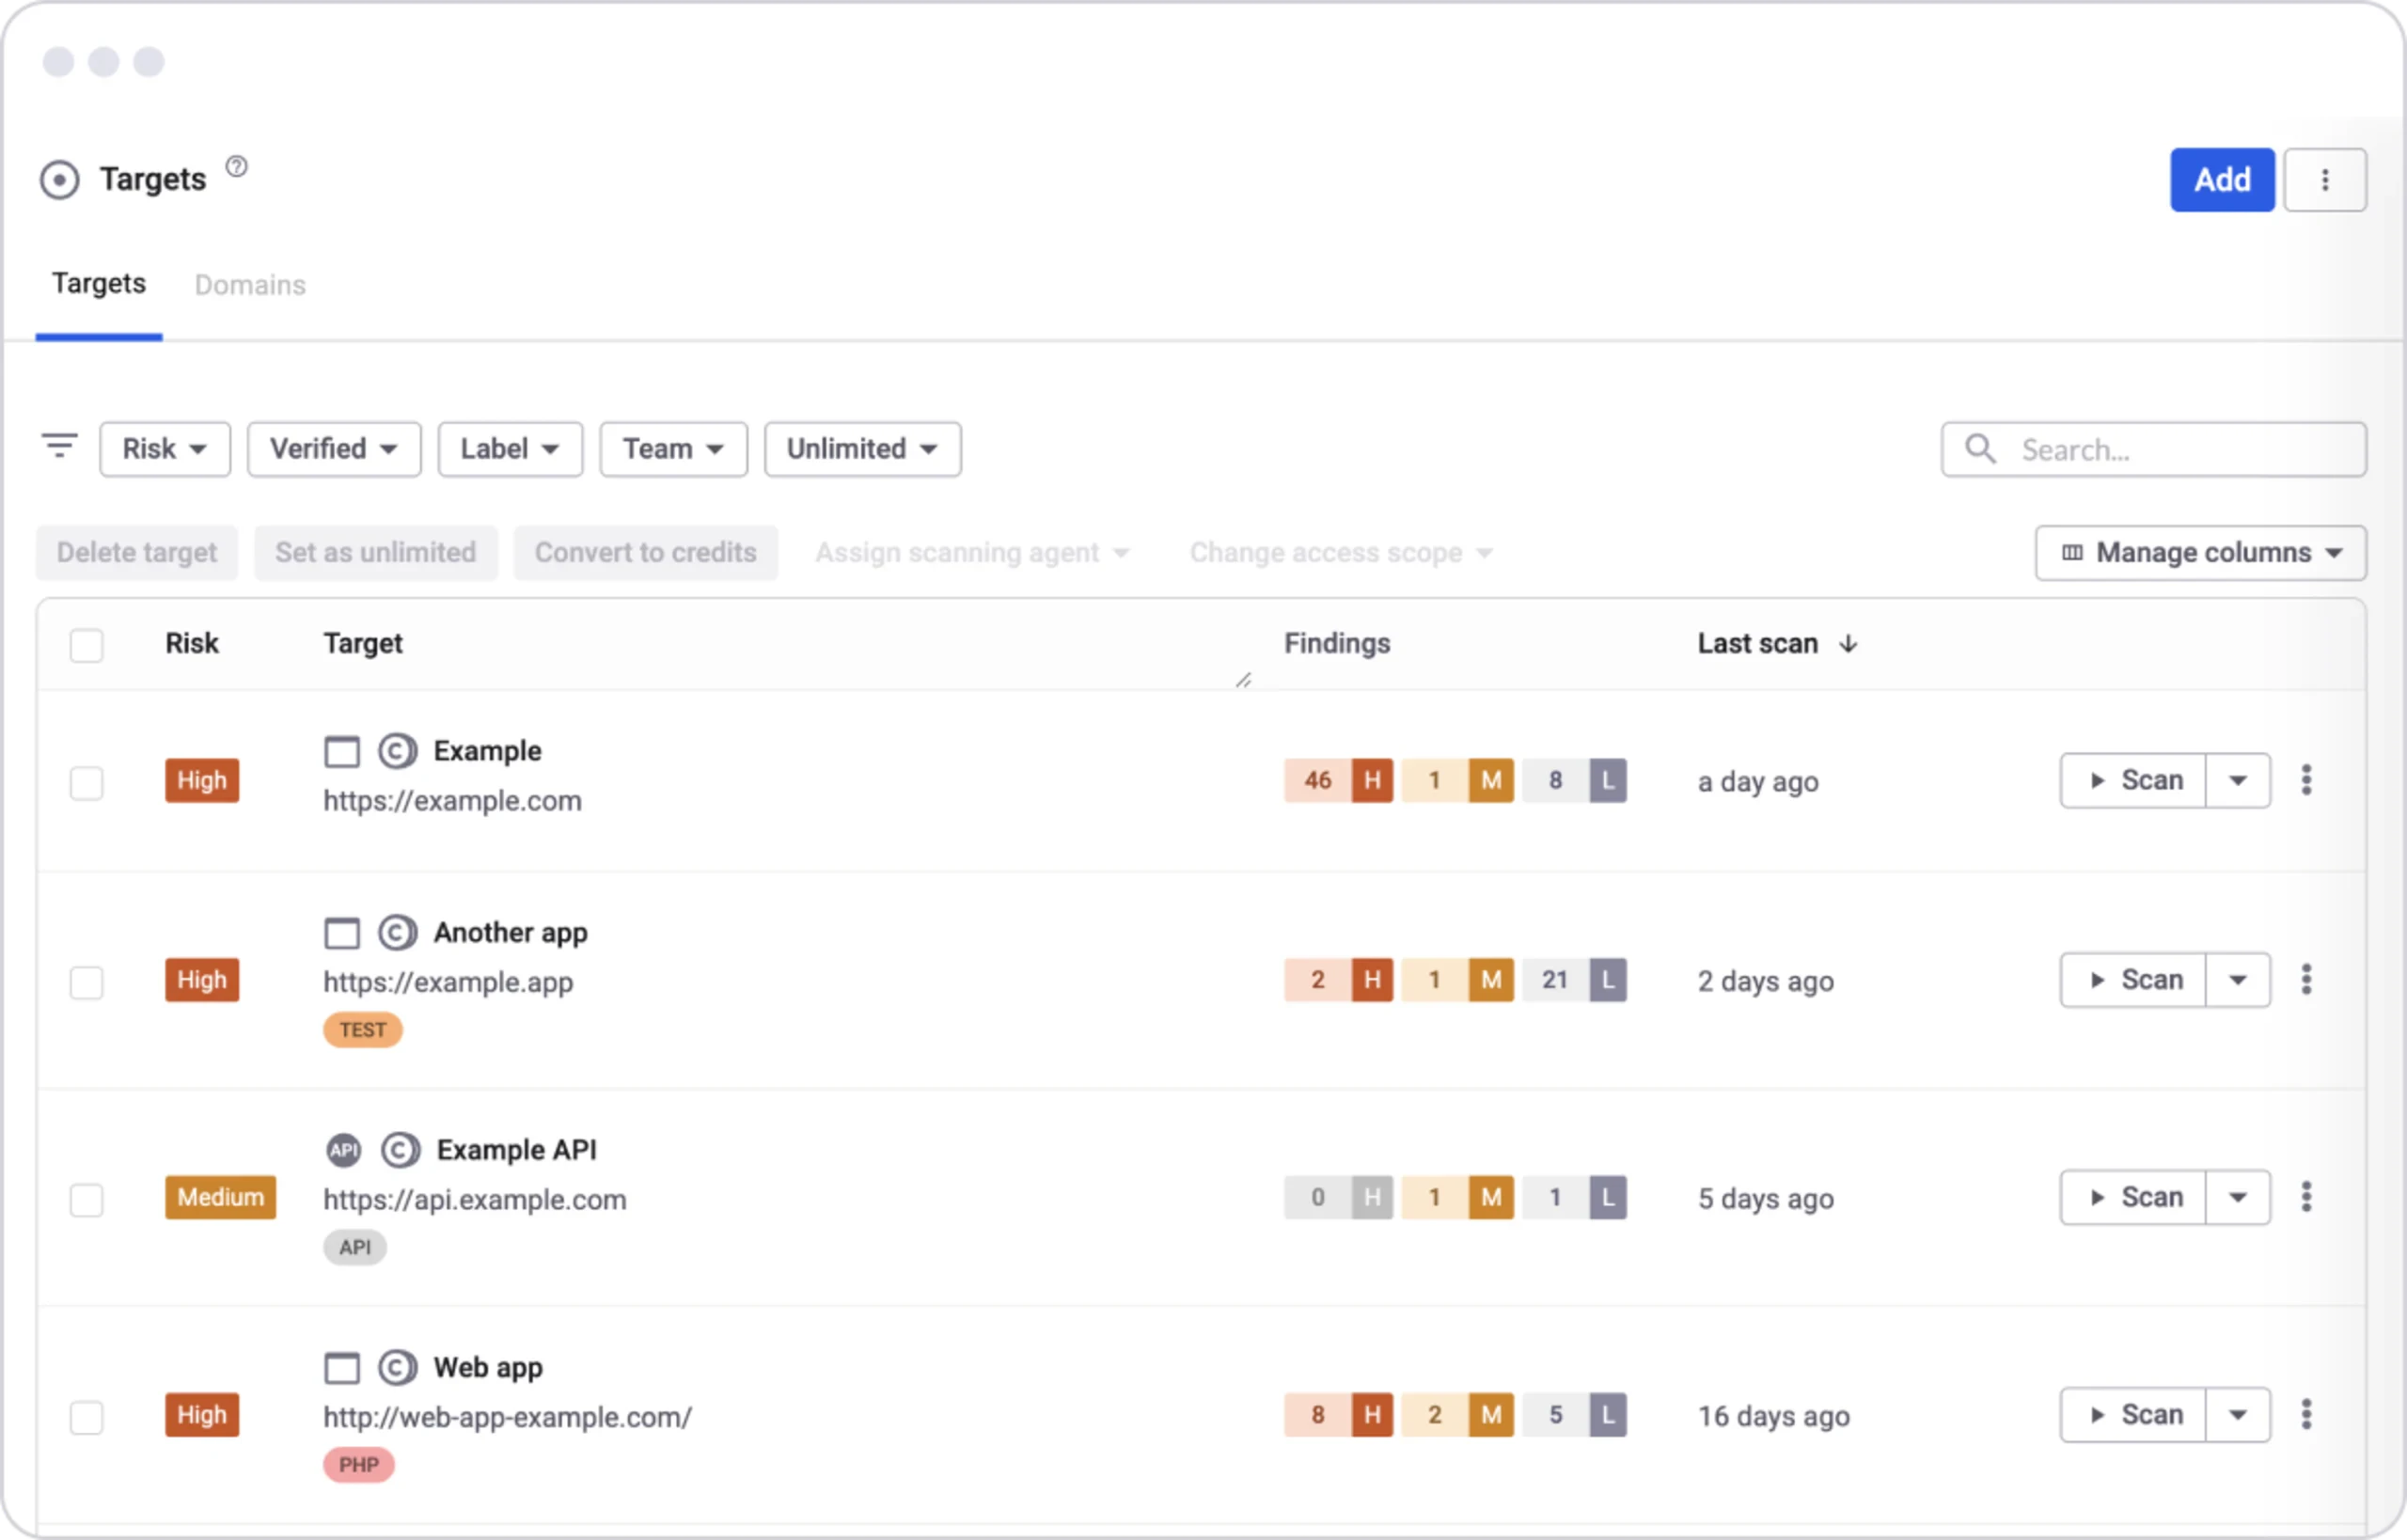The height and width of the screenshot is (1540, 2407).
Task: Click the kebab menu next to Add button
Action: (x=2326, y=179)
